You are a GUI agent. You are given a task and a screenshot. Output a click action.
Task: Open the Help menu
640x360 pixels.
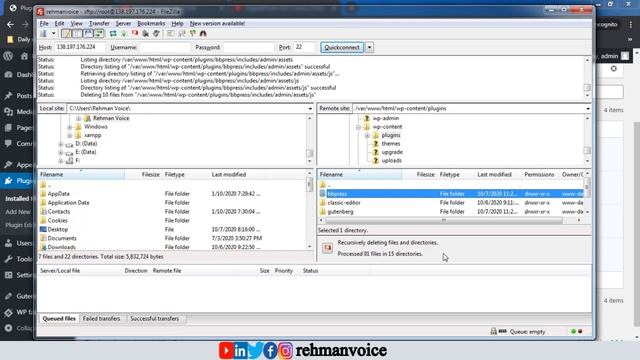(x=177, y=23)
